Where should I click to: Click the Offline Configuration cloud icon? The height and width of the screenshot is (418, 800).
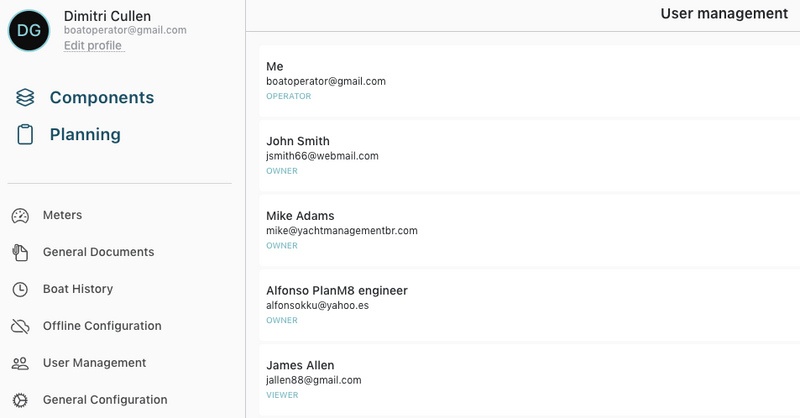pyautogui.click(x=20, y=327)
